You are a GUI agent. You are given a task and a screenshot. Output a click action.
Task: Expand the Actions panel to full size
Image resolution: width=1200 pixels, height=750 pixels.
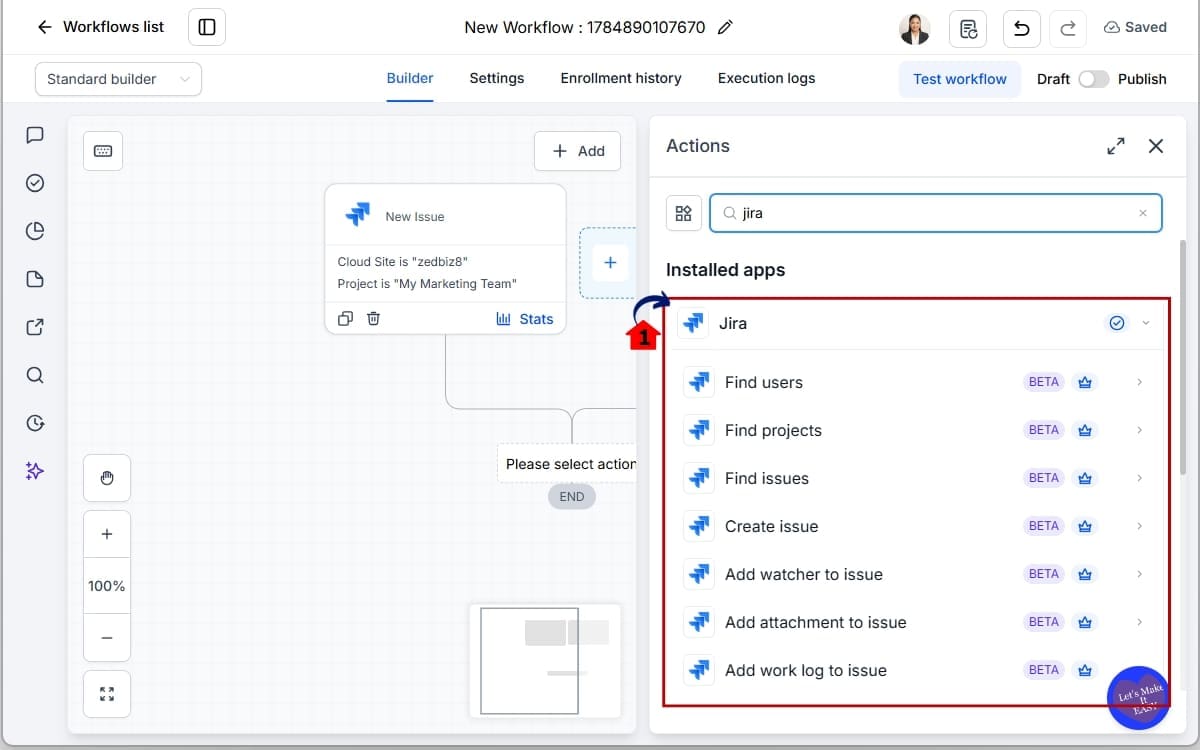pos(1116,146)
